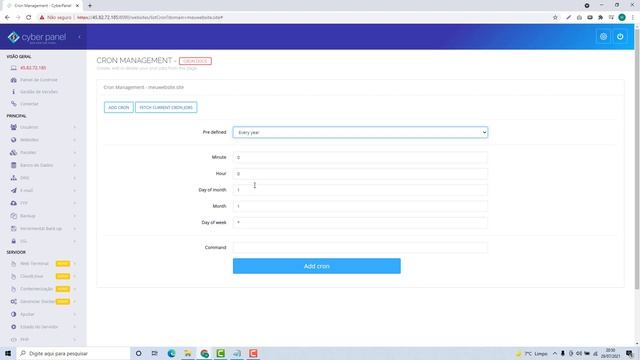The width and height of the screenshot is (640, 360).
Task: Click the server IP laptop icon
Action: (13, 68)
